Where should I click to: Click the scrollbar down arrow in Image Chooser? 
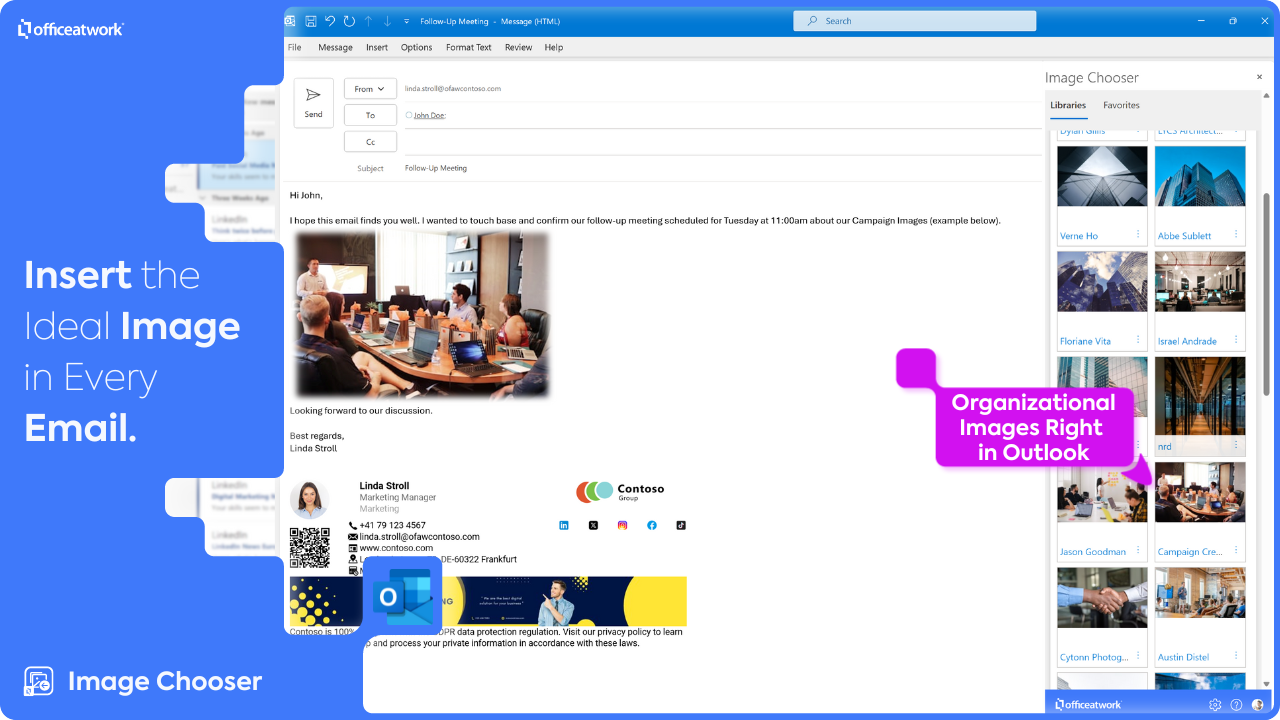coord(1267,683)
